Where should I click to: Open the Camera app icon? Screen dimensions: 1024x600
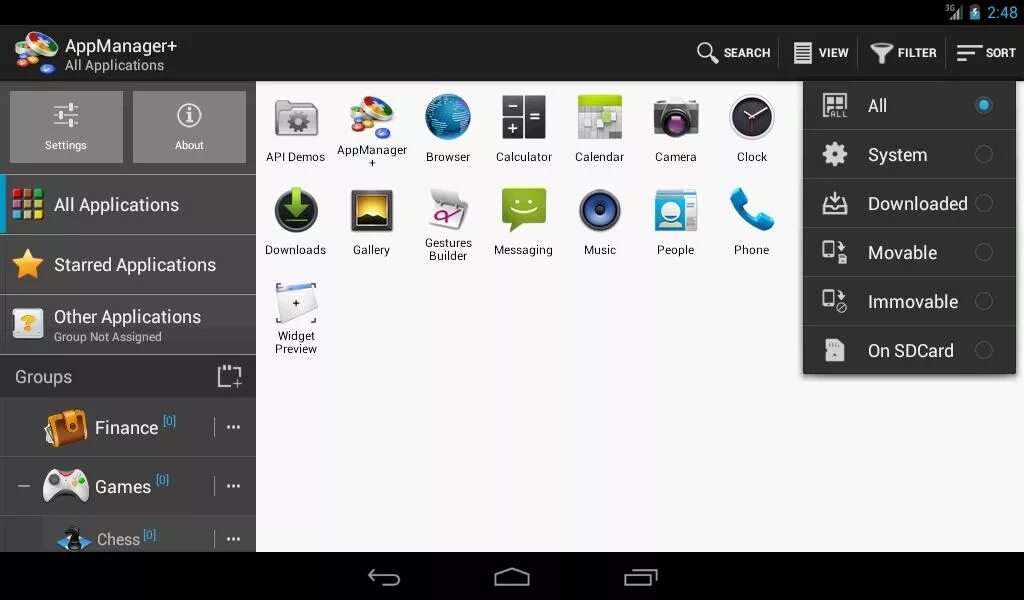tap(676, 118)
